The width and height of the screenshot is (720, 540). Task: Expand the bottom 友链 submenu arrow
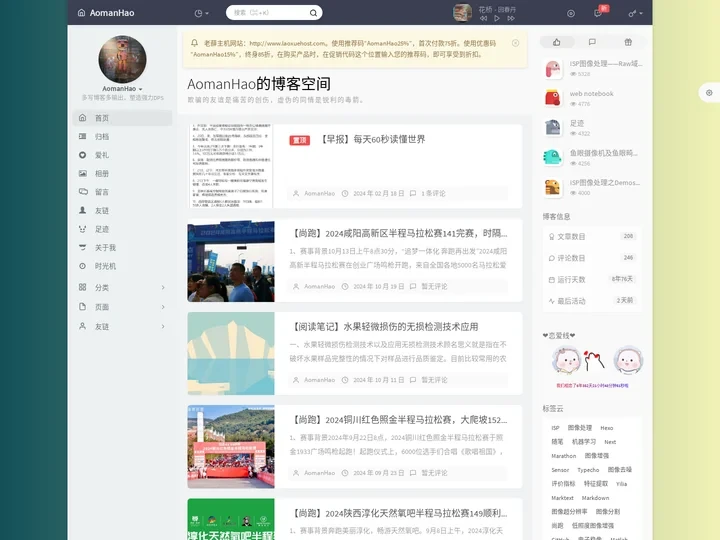tap(163, 326)
